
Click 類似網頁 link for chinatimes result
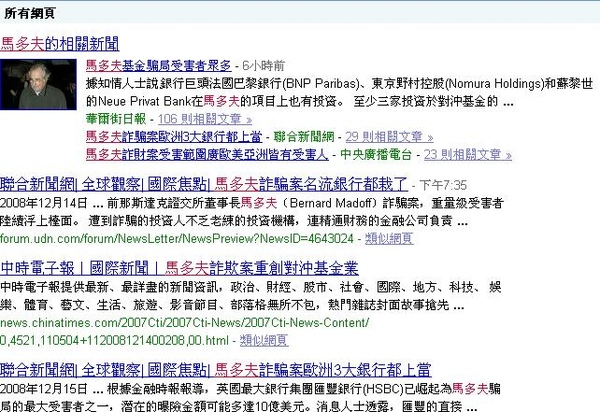tap(264, 340)
